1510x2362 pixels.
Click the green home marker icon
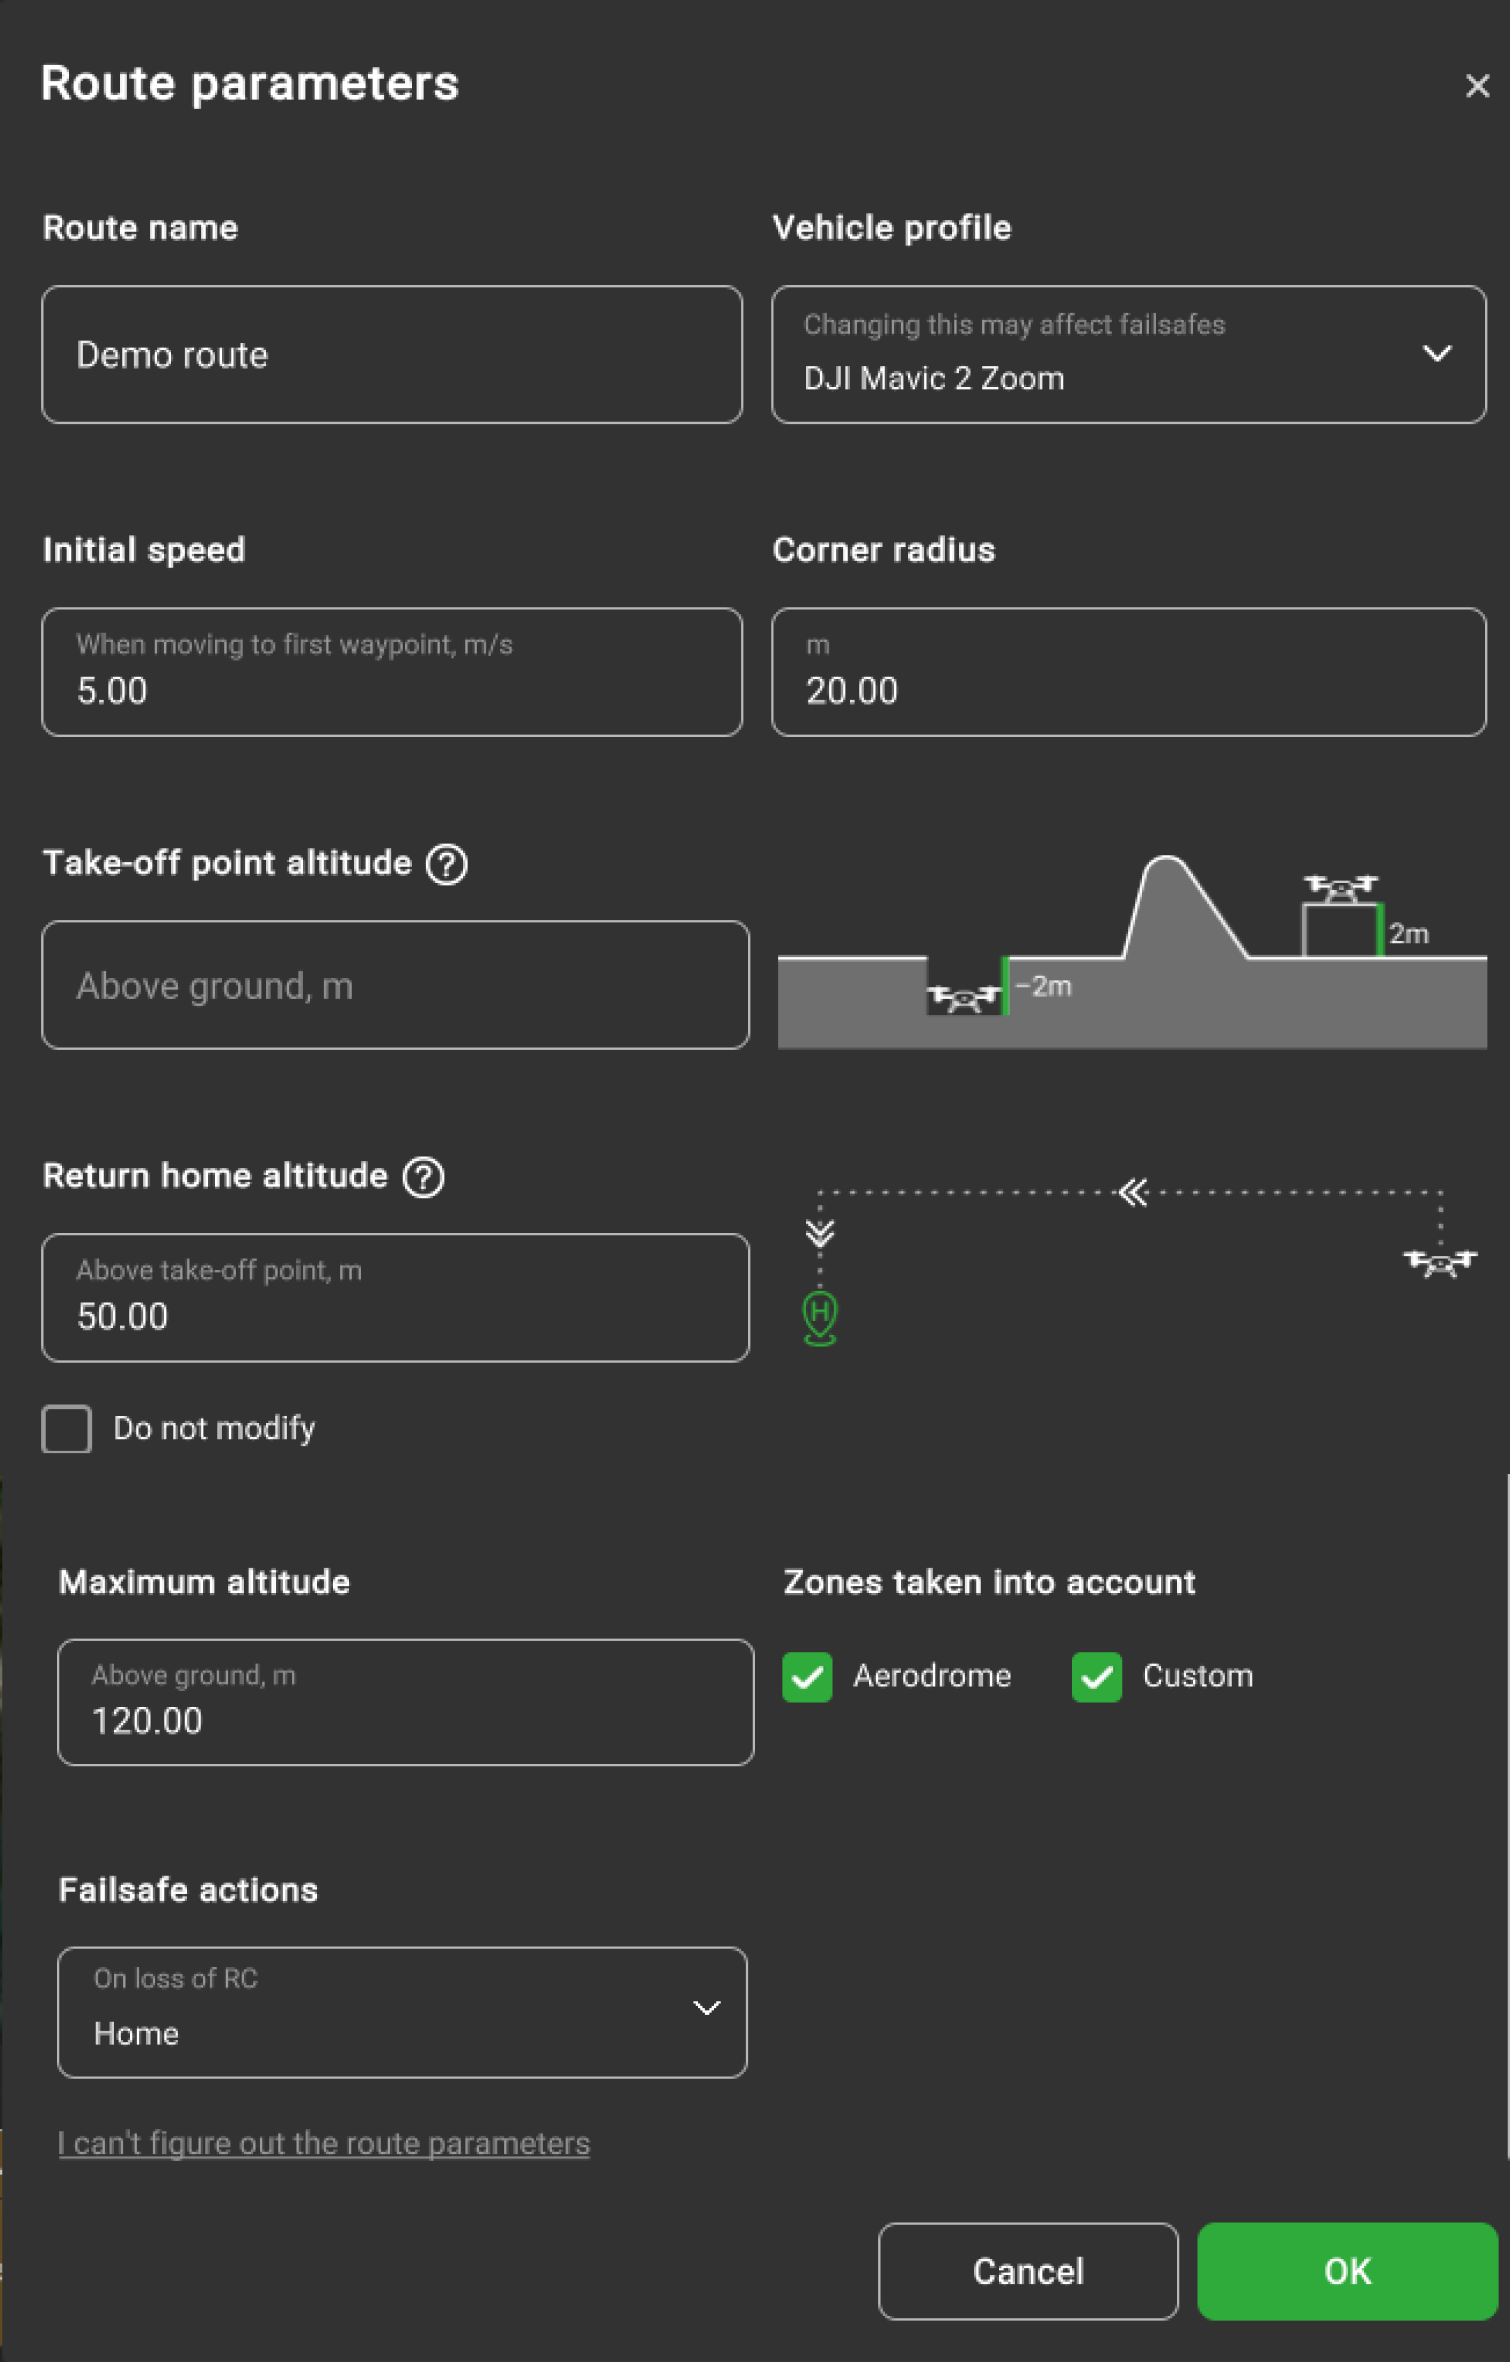click(x=820, y=1316)
